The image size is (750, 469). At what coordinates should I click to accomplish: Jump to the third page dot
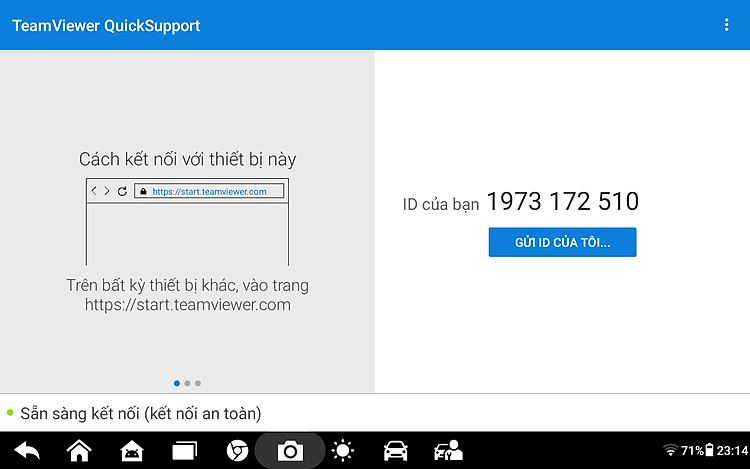[198, 383]
